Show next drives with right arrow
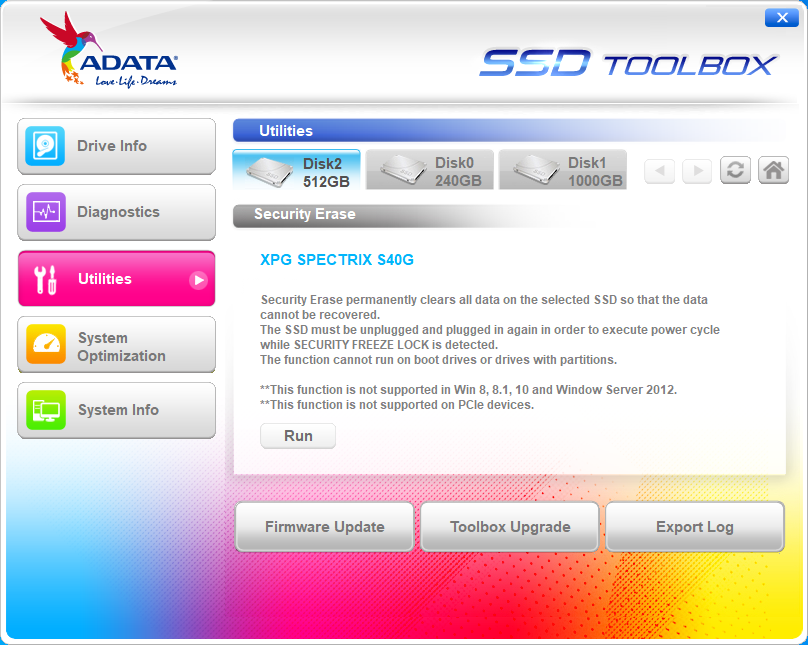The height and width of the screenshot is (645, 808). coord(697,171)
